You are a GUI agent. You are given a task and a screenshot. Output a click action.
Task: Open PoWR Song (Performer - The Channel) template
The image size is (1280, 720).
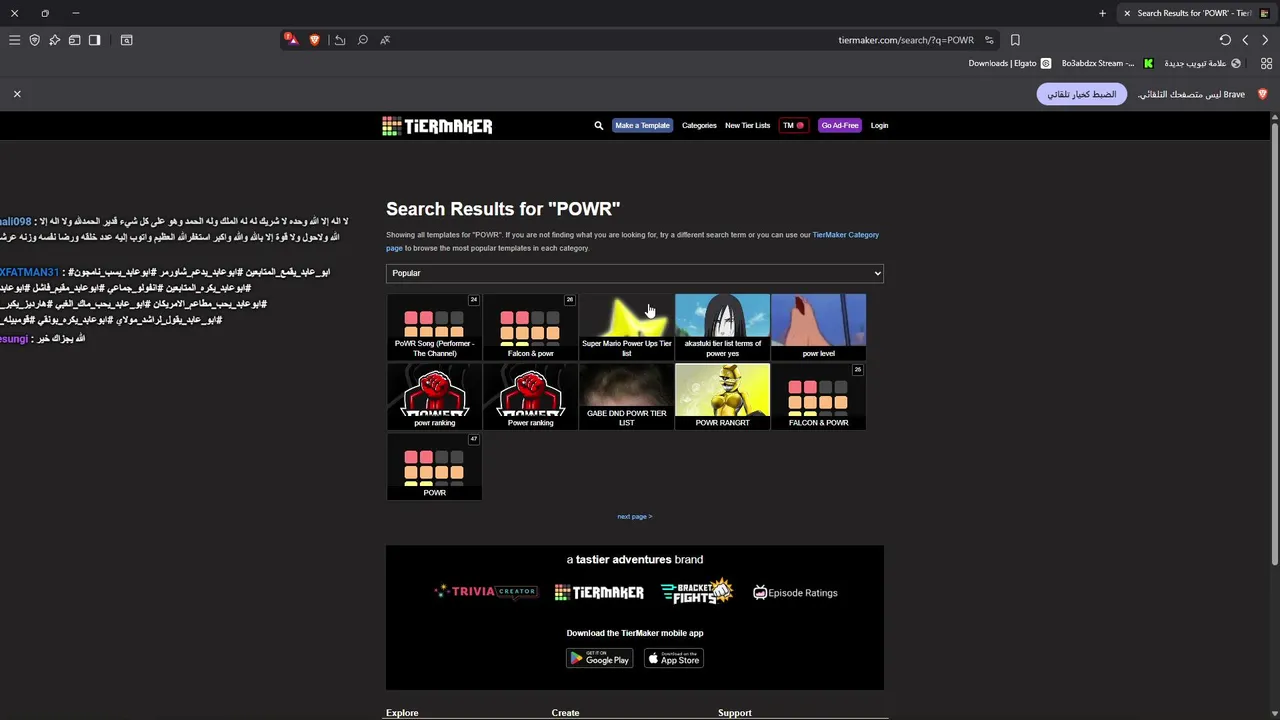click(x=434, y=326)
